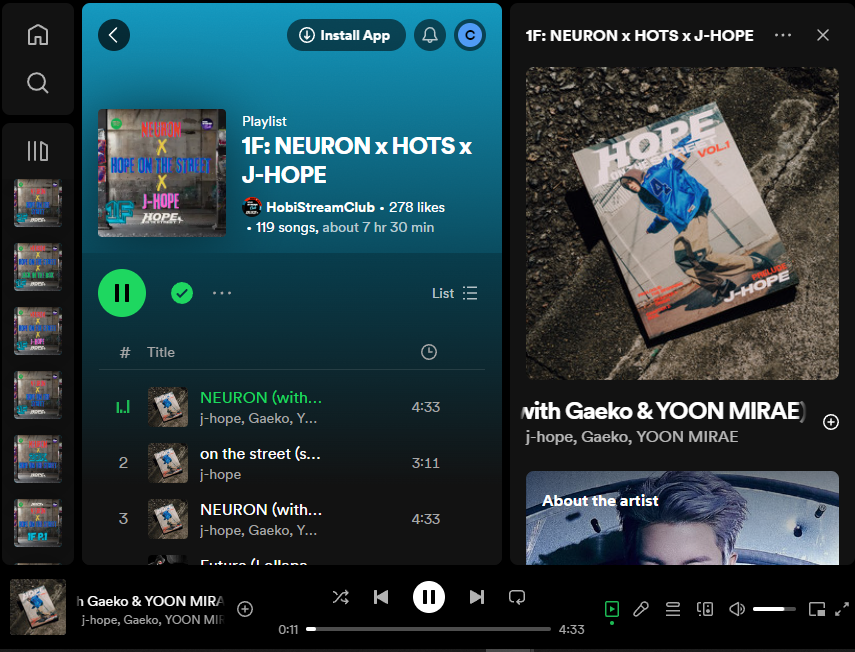Click side panel title 1F: NEURON x HOTS
855x652 pixels.
coord(640,35)
